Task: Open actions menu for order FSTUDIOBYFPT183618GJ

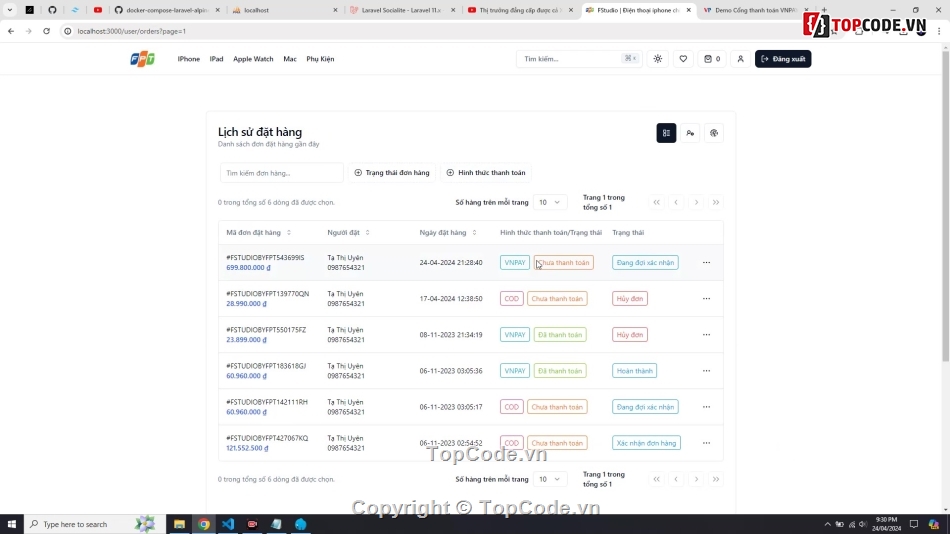Action: pyautogui.click(x=706, y=371)
